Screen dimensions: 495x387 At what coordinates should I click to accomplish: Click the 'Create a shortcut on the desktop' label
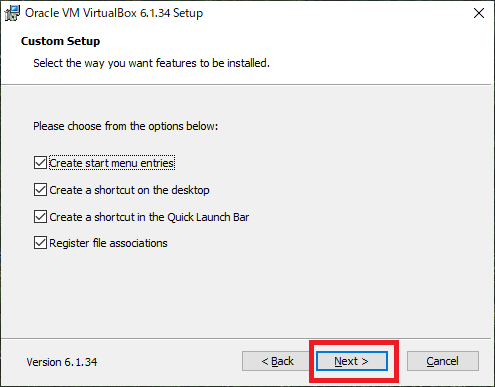point(129,190)
